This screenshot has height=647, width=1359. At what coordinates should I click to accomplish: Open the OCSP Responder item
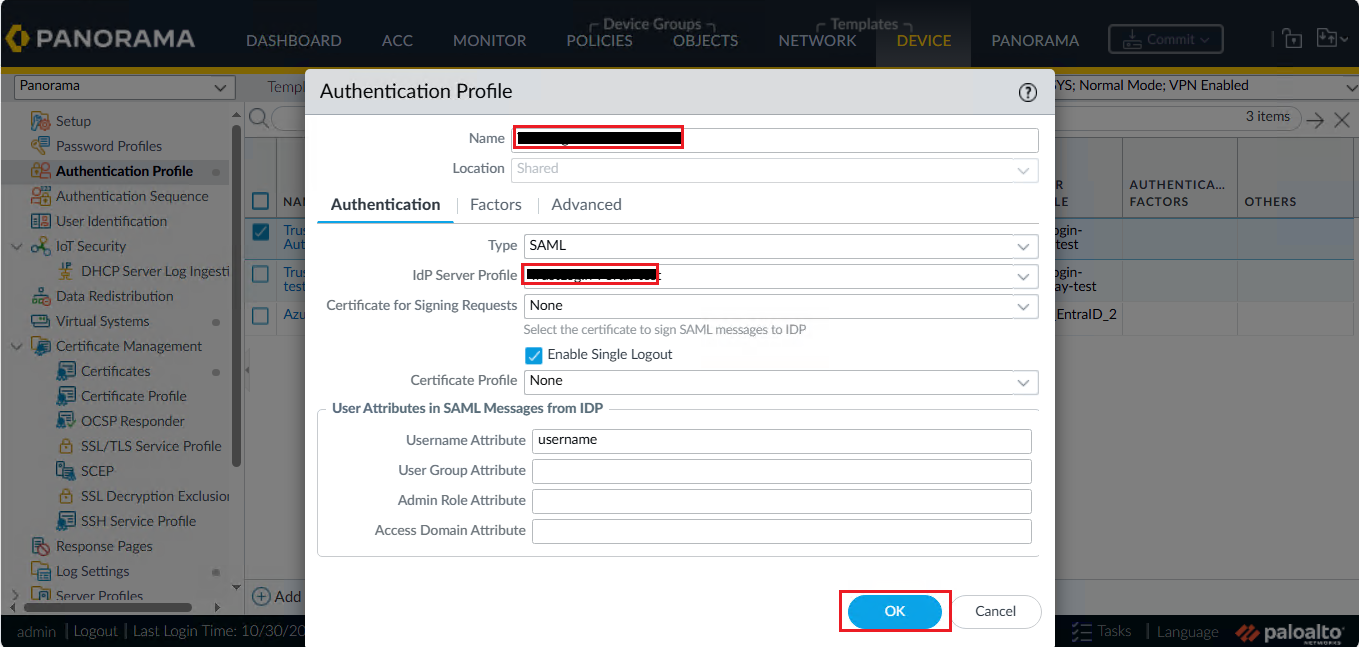point(132,421)
